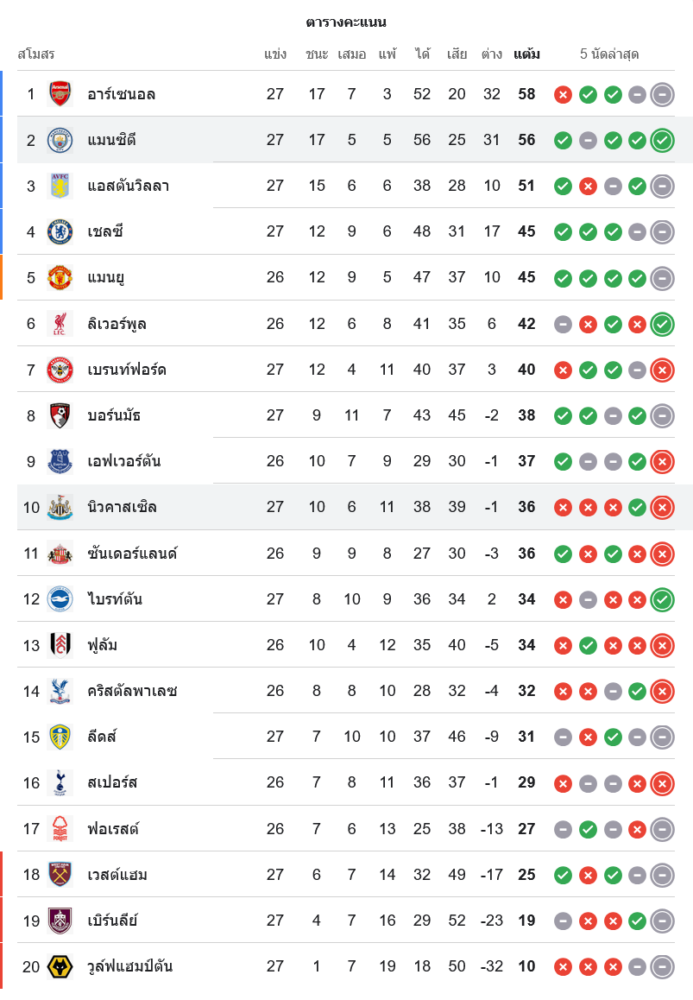Image resolution: width=693 pixels, height=1000 pixels.
Task: Click the 5 นัดล่าสุด column header
Action: tap(609, 54)
